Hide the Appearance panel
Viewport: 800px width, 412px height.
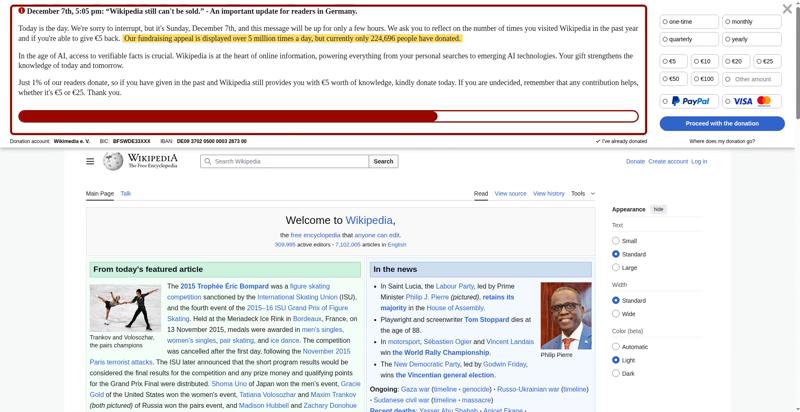[x=658, y=209]
